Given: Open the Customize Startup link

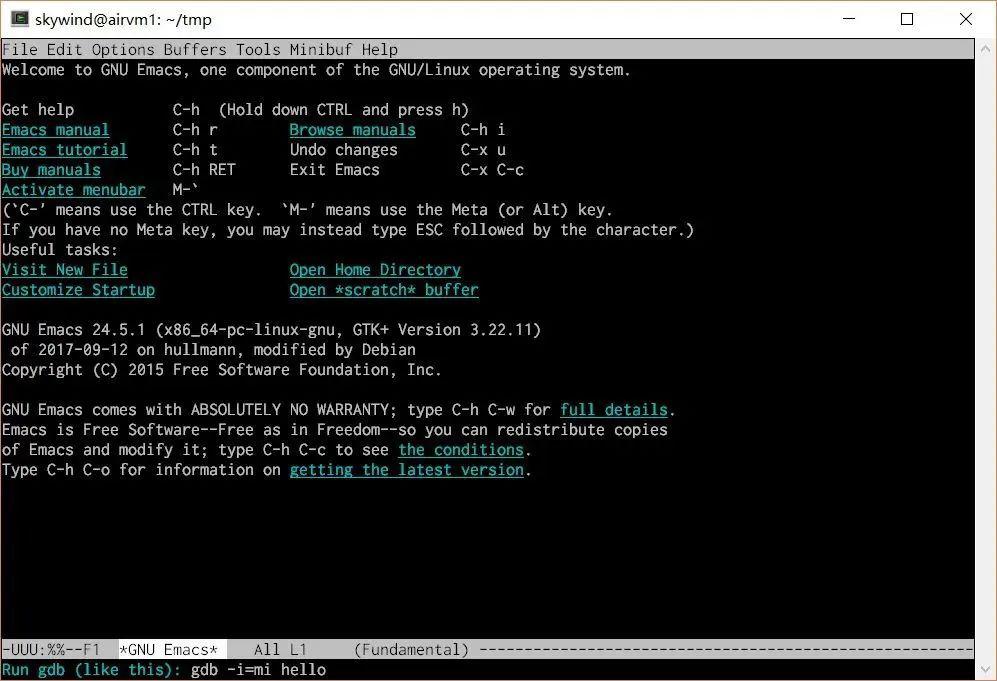Looking at the screenshot, I should [78, 290].
